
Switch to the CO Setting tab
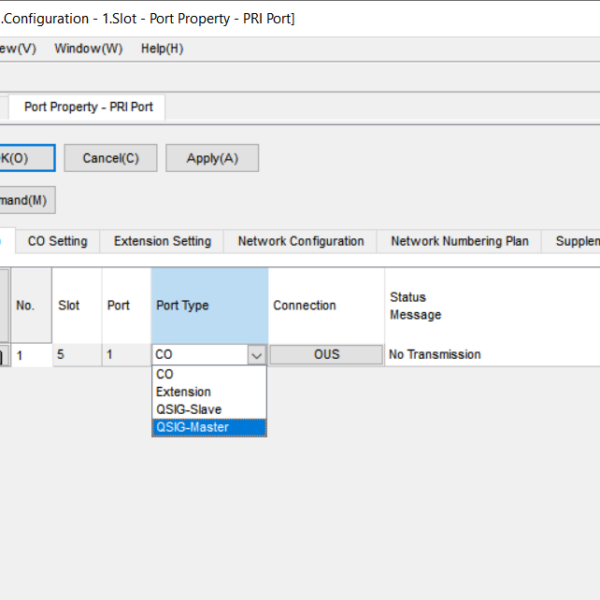(x=57, y=241)
